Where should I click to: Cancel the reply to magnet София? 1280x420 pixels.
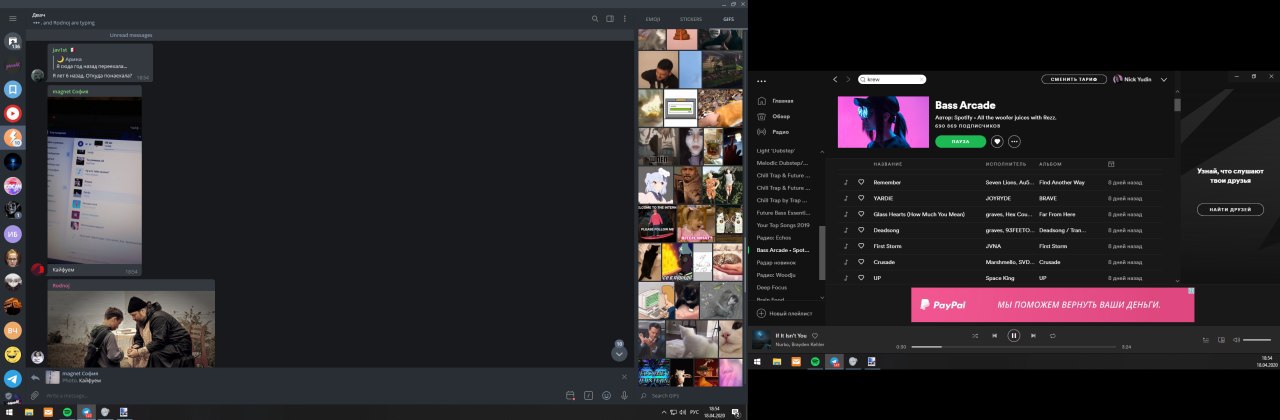(625, 377)
